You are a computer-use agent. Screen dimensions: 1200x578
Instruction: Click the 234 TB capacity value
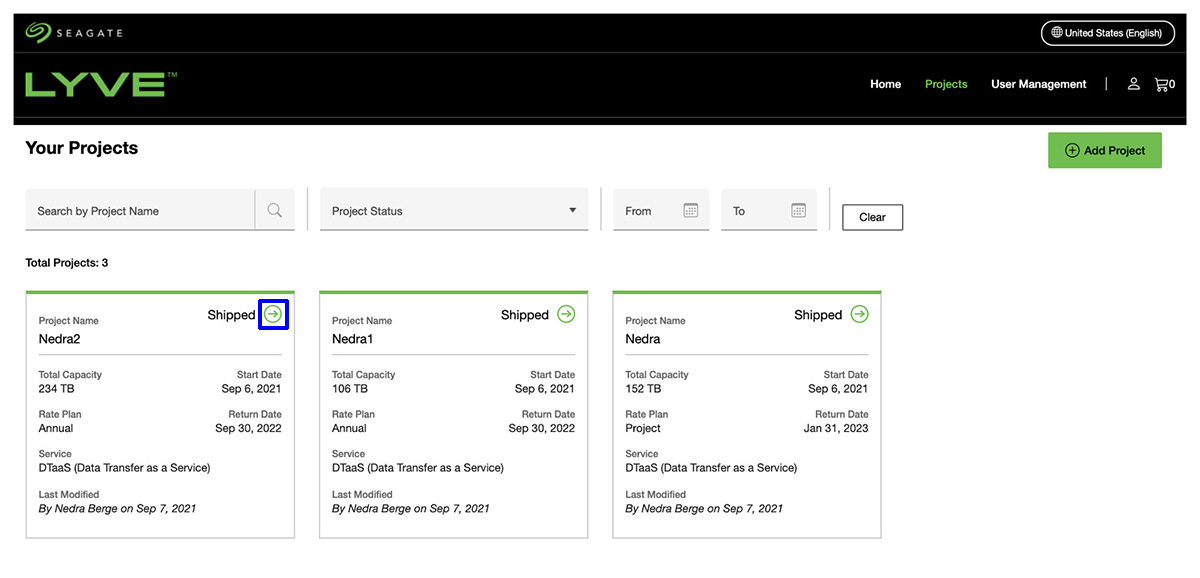point(56,388)
